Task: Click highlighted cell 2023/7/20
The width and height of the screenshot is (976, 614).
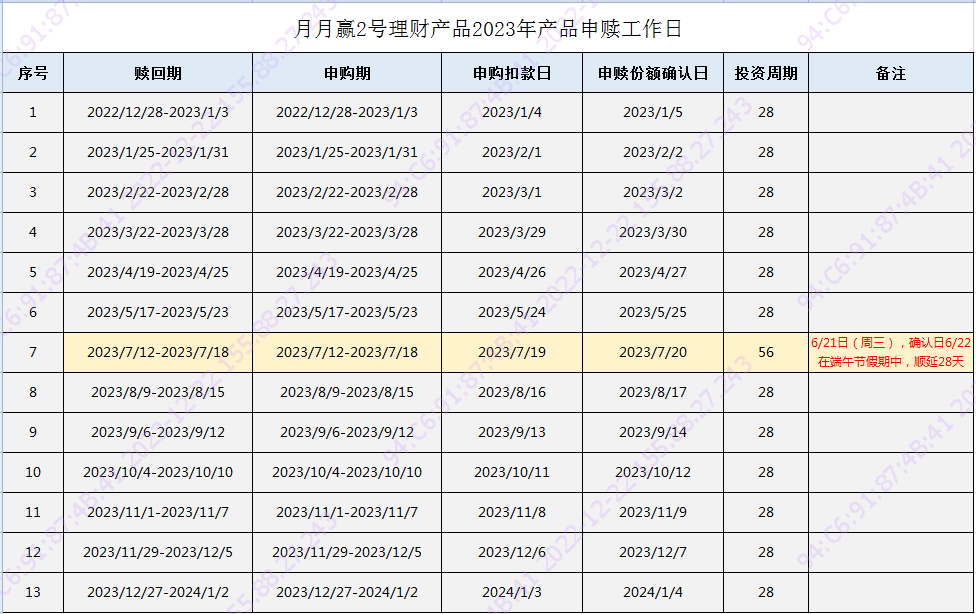Action: [x=653, y=352]
